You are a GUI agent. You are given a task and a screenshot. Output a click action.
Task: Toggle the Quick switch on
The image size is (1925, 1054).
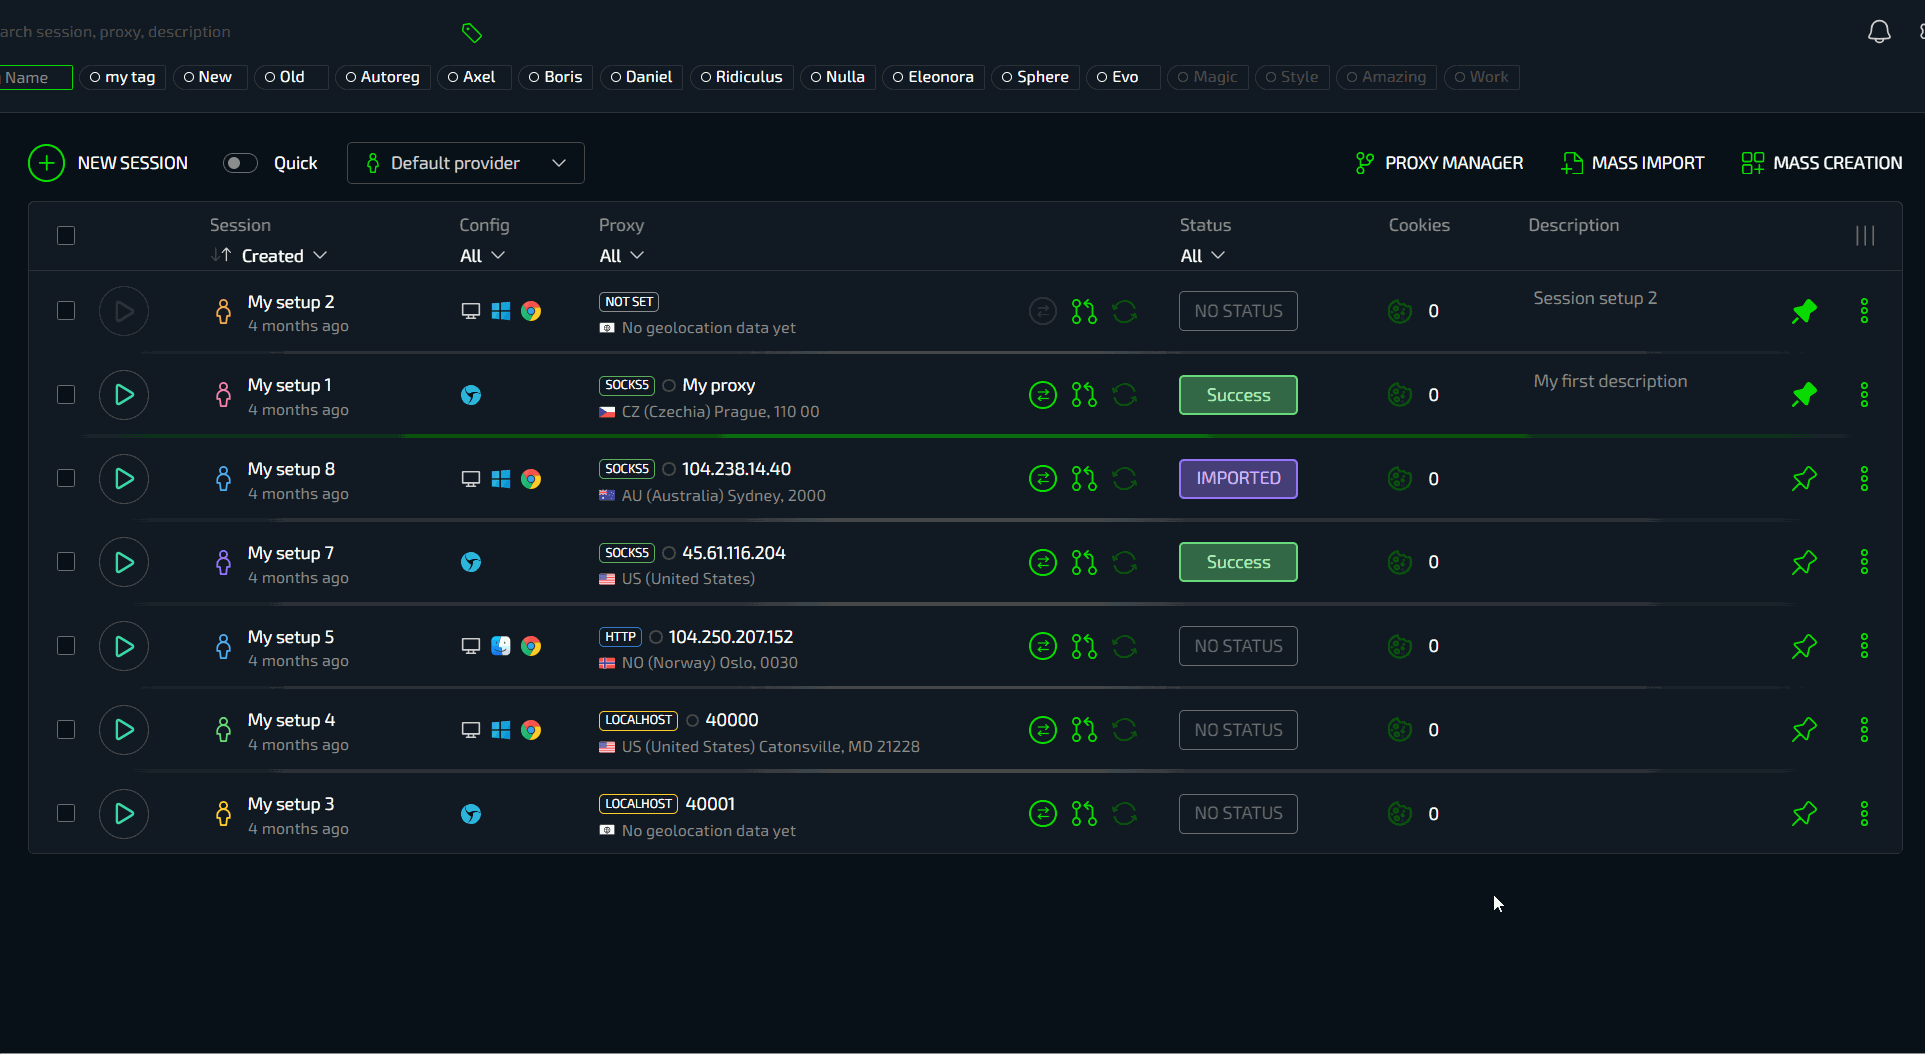coord(240,163)
